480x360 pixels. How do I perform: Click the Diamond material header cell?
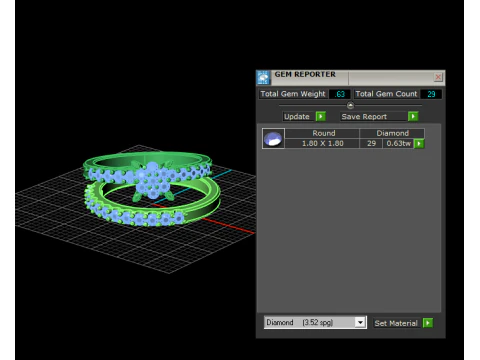pyautogui.click(x=392, y=133)
